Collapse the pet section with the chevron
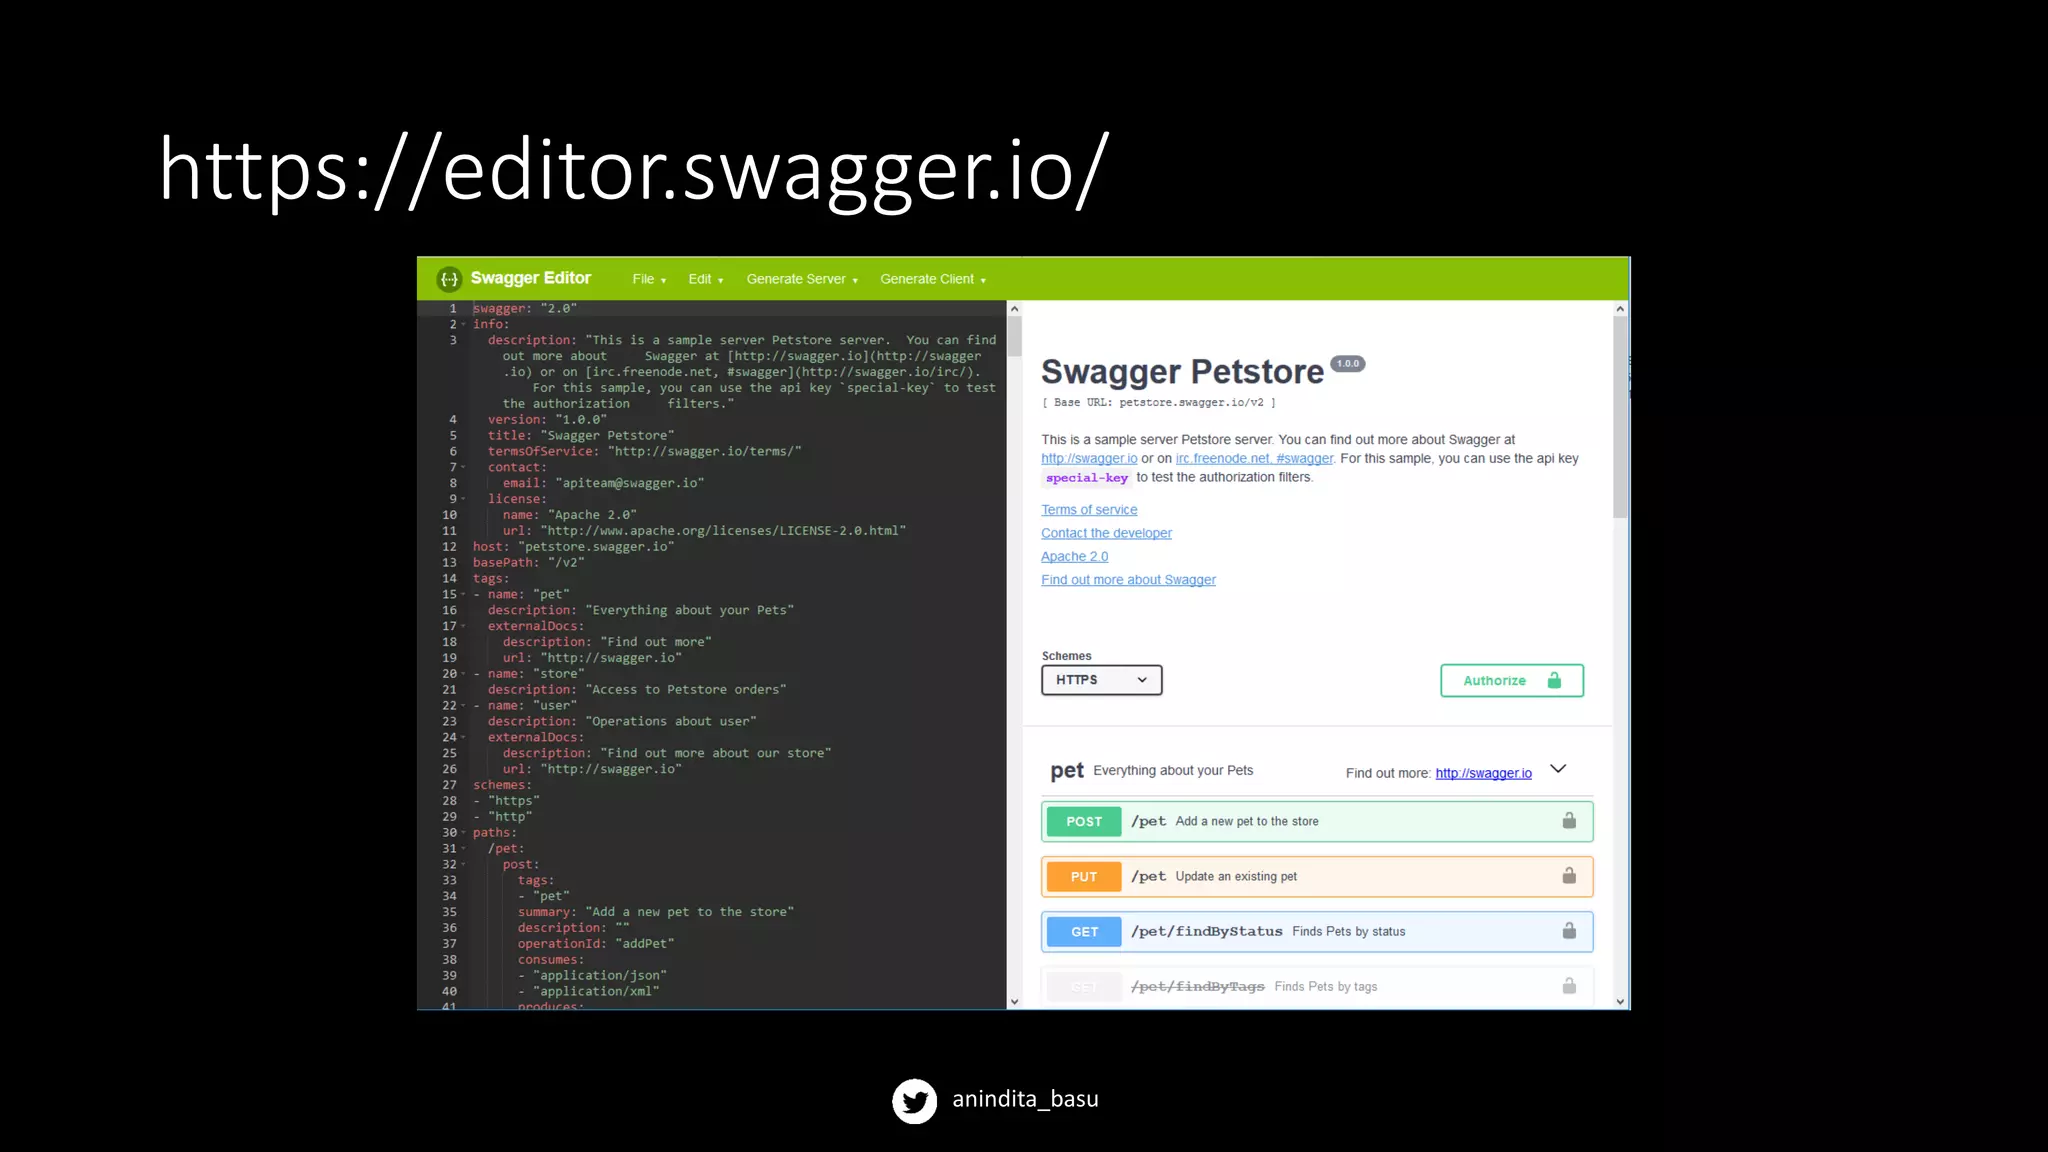This screenshot has height=1152, width=2048. coord(1558,769)
